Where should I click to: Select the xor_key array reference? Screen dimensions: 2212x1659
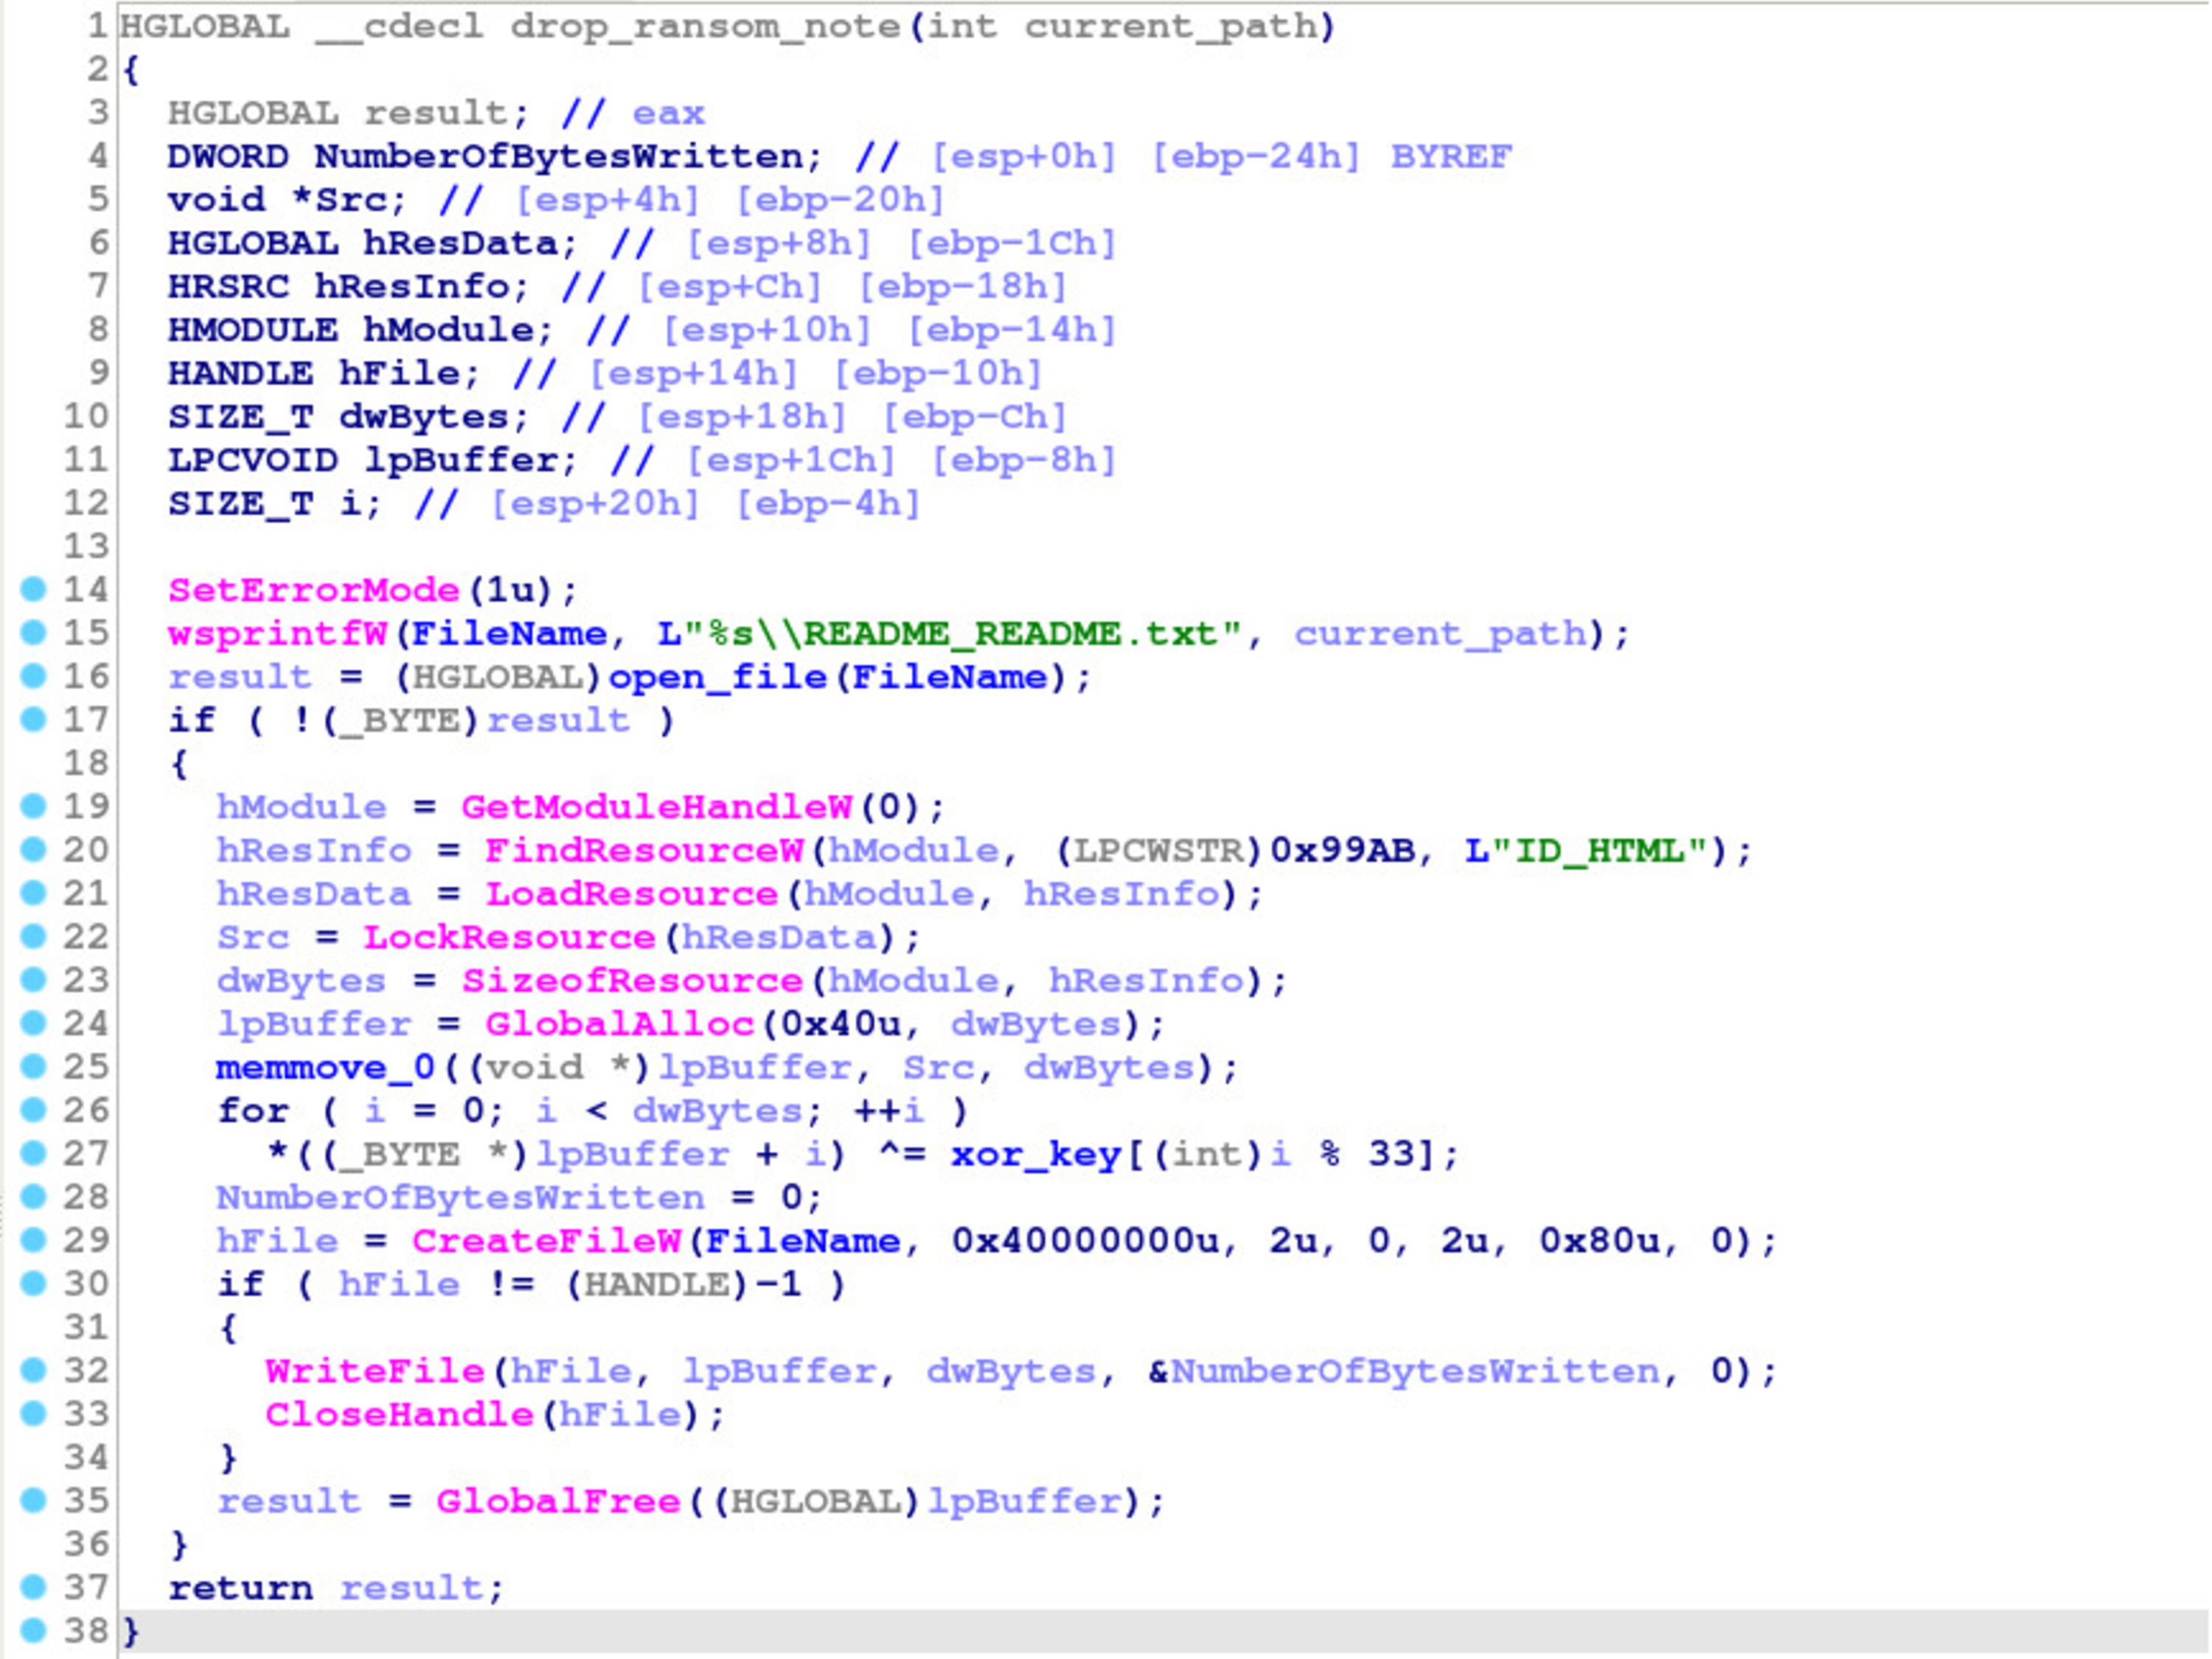click(x=1035, y=1154)
